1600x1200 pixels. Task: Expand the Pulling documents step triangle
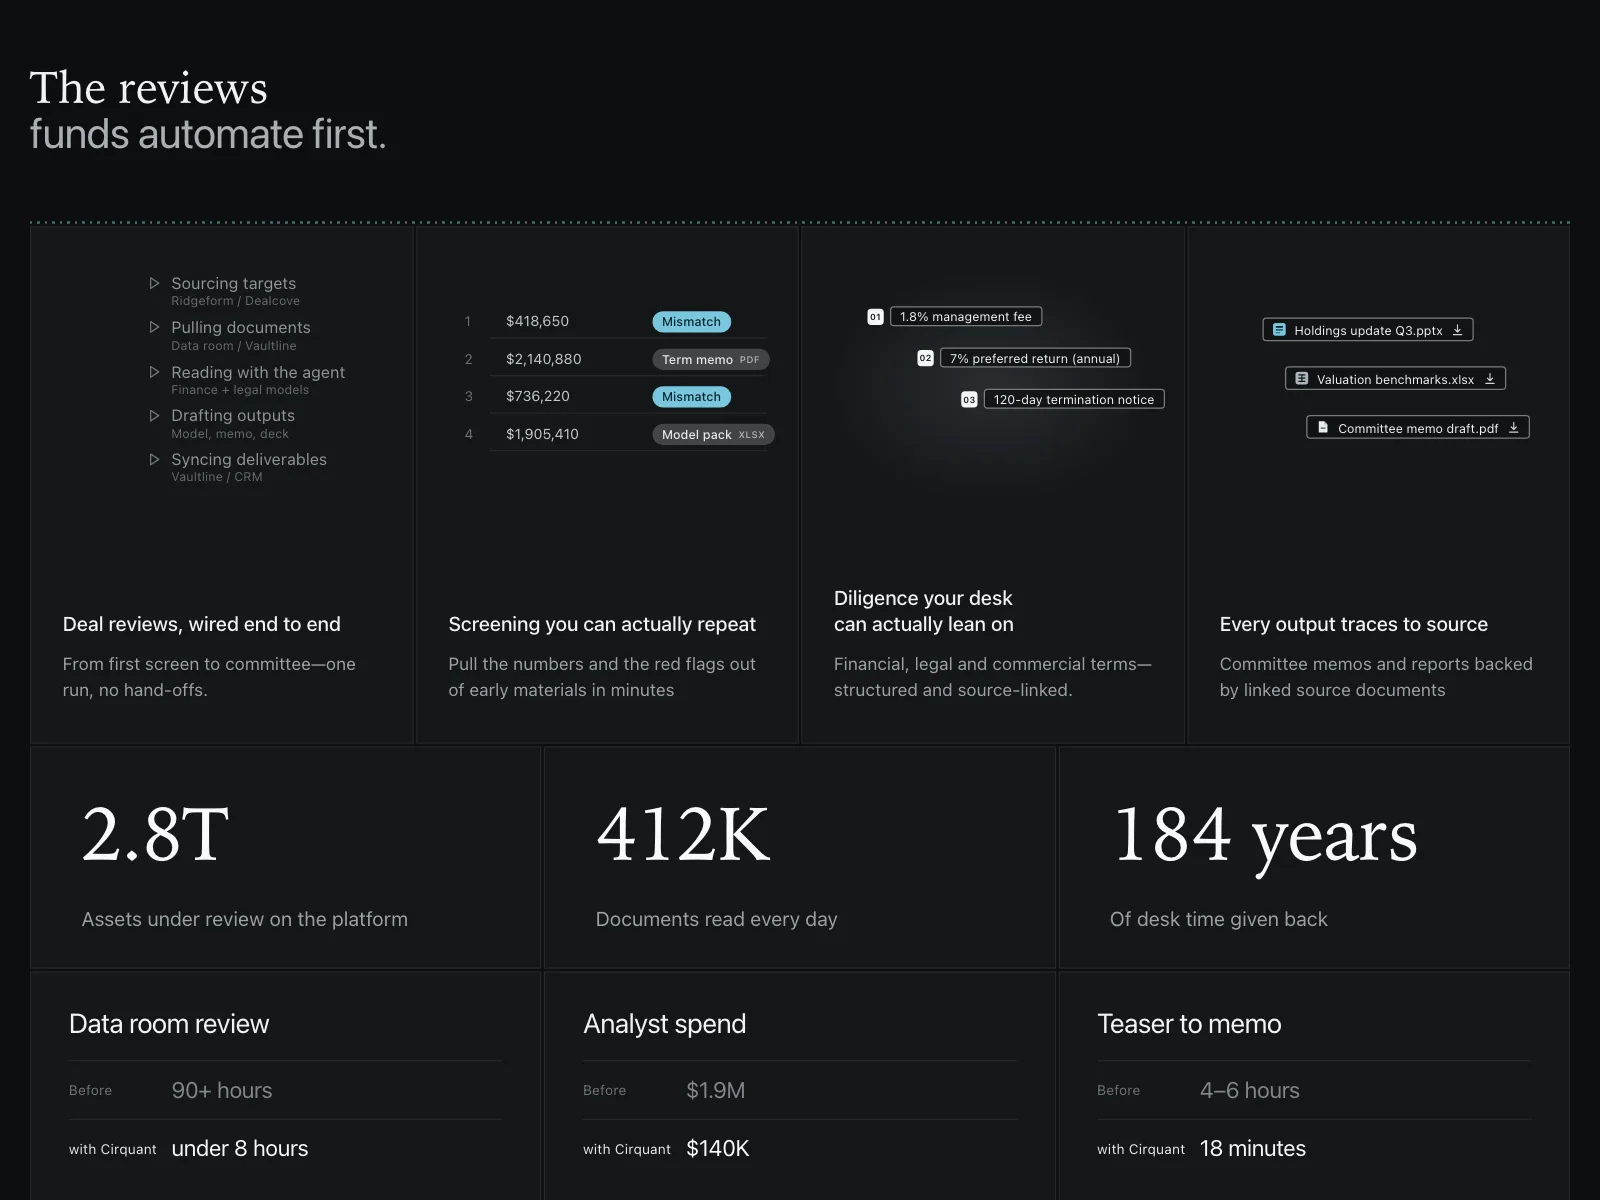coord(154,327)
